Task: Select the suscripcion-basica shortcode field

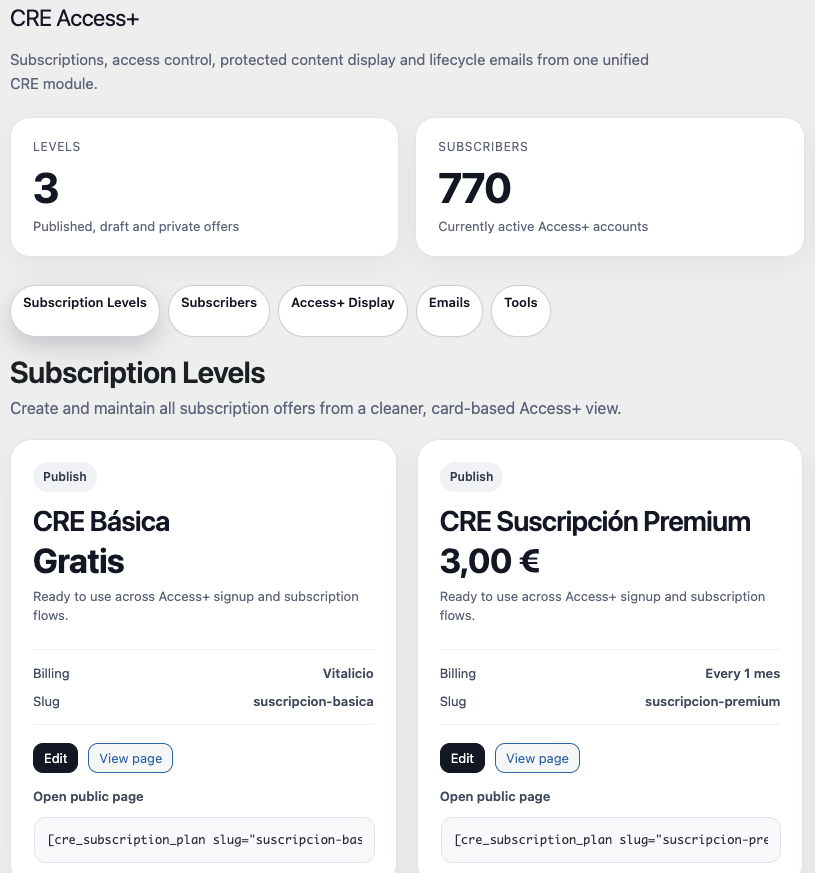Action: 204,840
